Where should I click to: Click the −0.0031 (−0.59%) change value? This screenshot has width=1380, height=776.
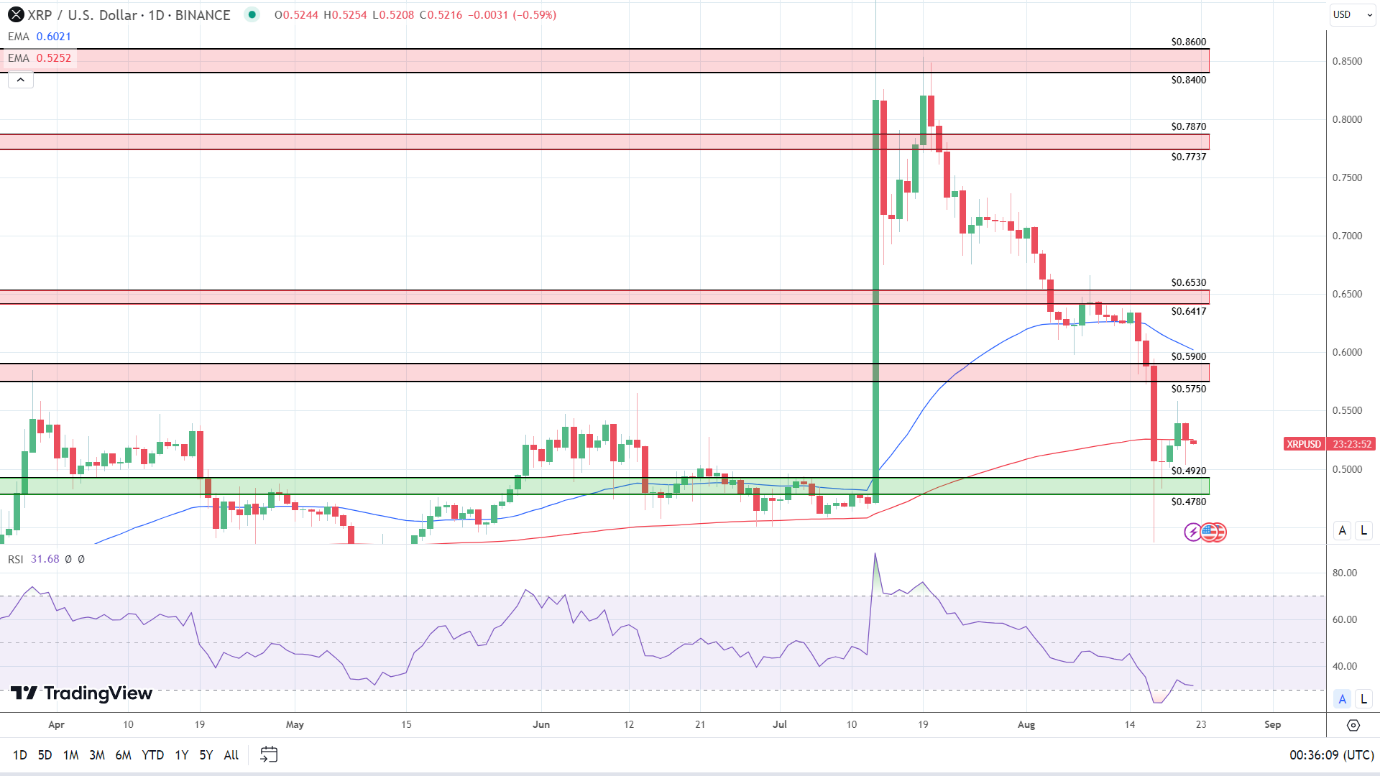pos(513,15)
